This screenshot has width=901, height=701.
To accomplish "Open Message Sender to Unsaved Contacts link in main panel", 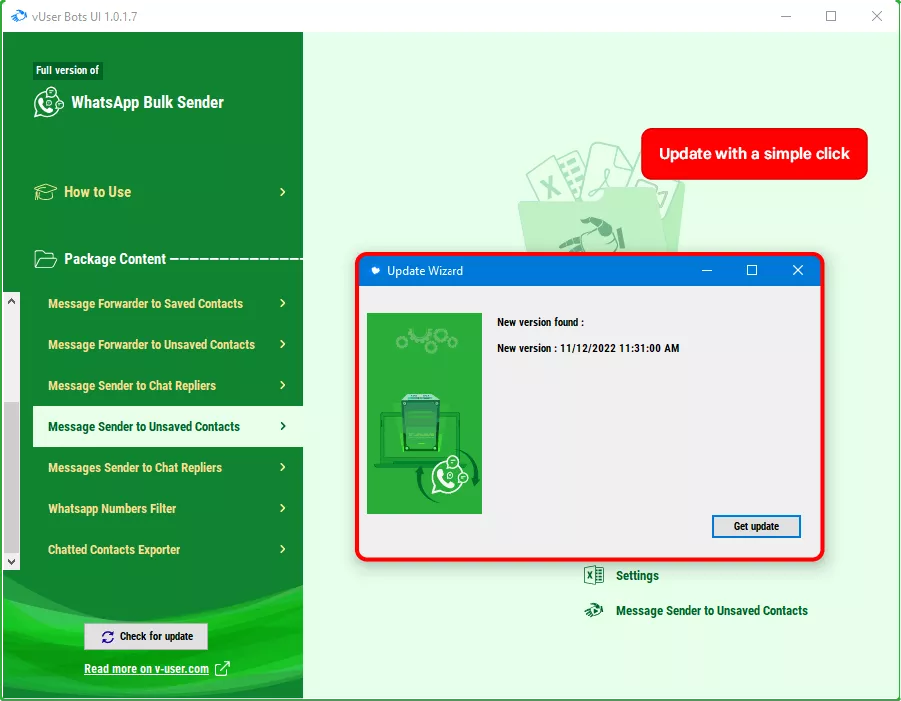I will point(711,611).
